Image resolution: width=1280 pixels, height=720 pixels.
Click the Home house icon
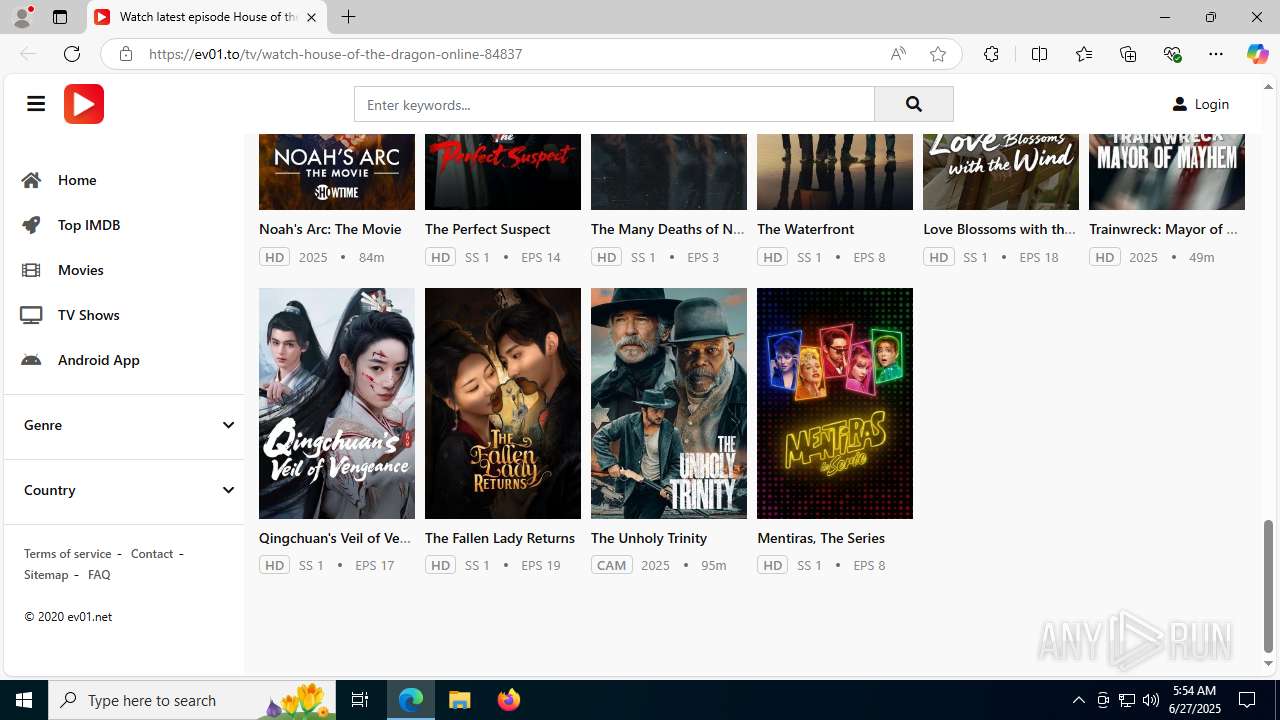point(32,180)
